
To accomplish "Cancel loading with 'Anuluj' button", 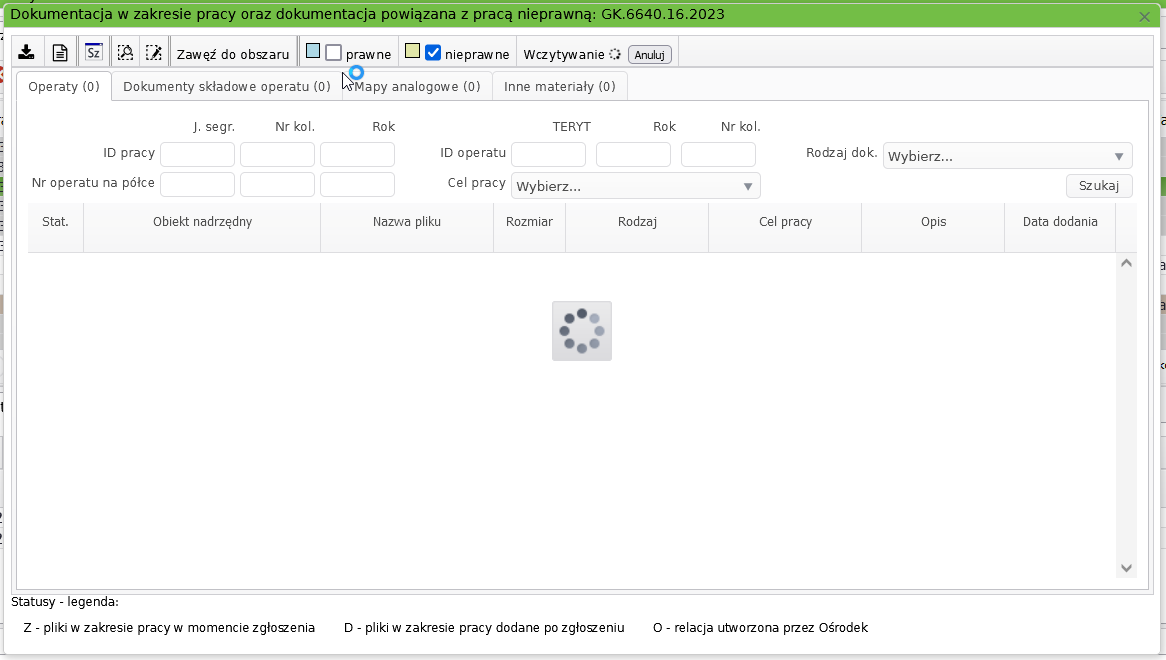I will tap(650, 55).
